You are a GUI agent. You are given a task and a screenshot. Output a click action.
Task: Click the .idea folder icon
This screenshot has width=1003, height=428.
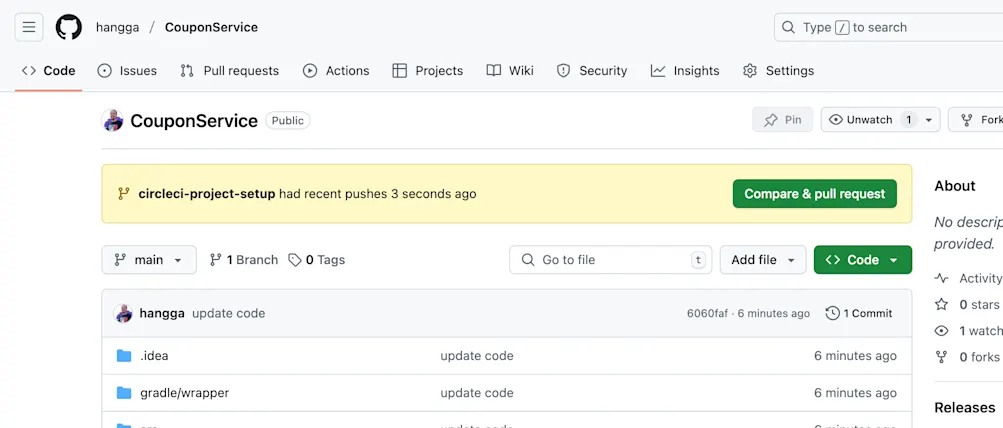pyautogui.click(x=124, y=356)
